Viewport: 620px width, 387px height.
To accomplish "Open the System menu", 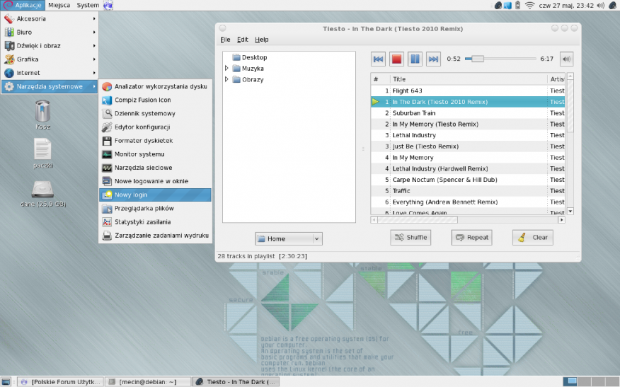I will 88,5.
